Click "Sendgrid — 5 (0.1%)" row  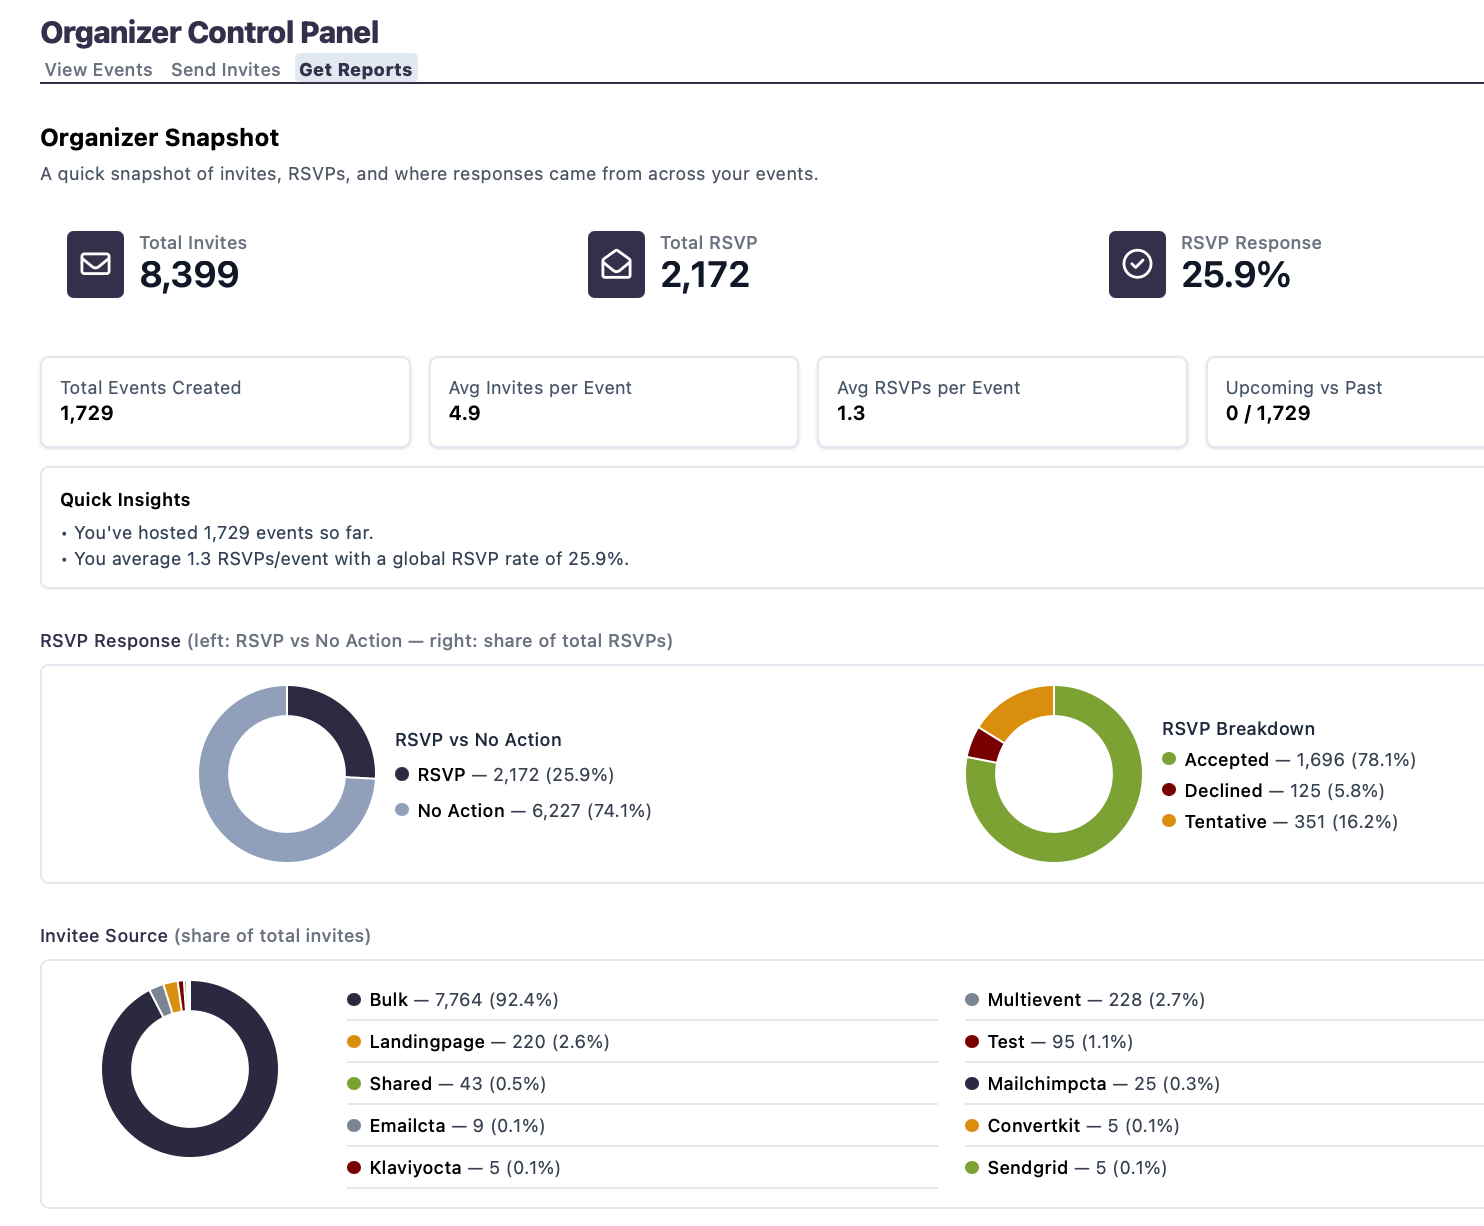[x=1224, y=1167]
